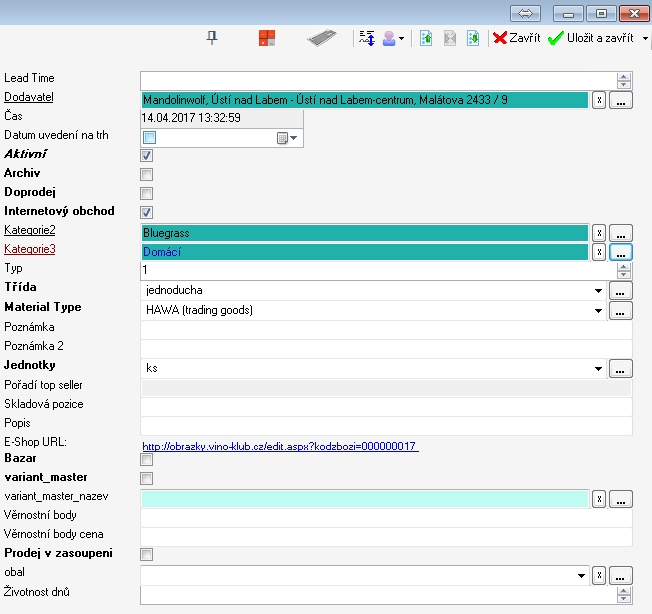Increase the Životnost dnů value
This screenshot has width=652, height=614.
coord(623,591)
